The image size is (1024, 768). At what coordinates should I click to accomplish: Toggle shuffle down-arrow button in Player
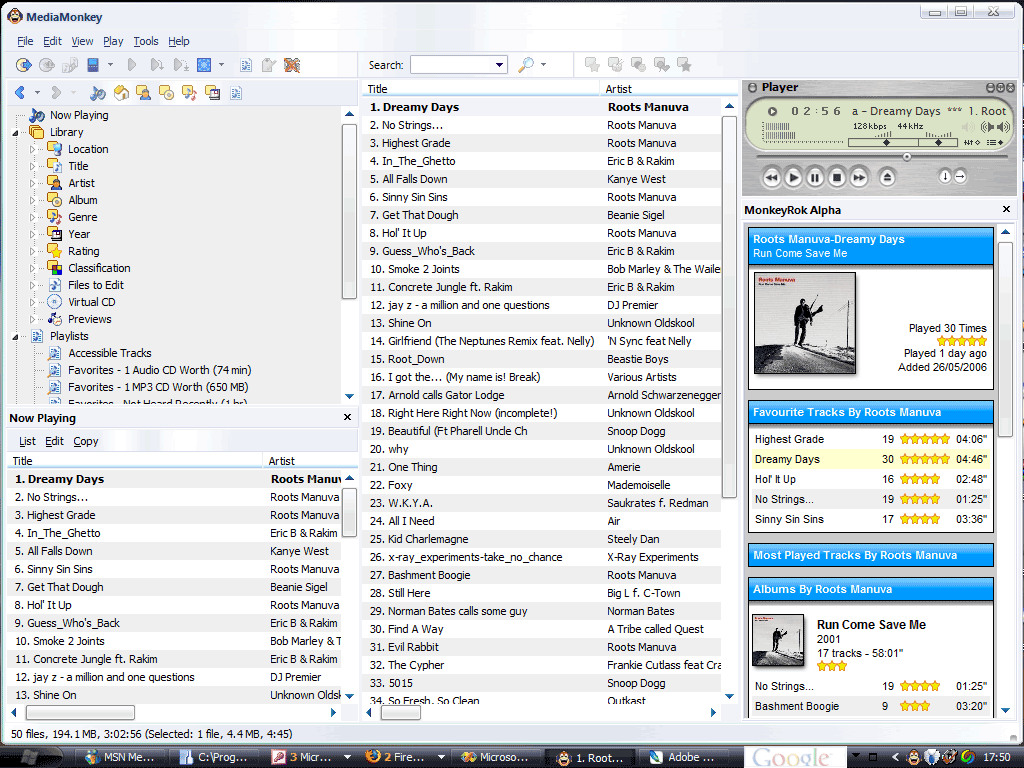944,176
